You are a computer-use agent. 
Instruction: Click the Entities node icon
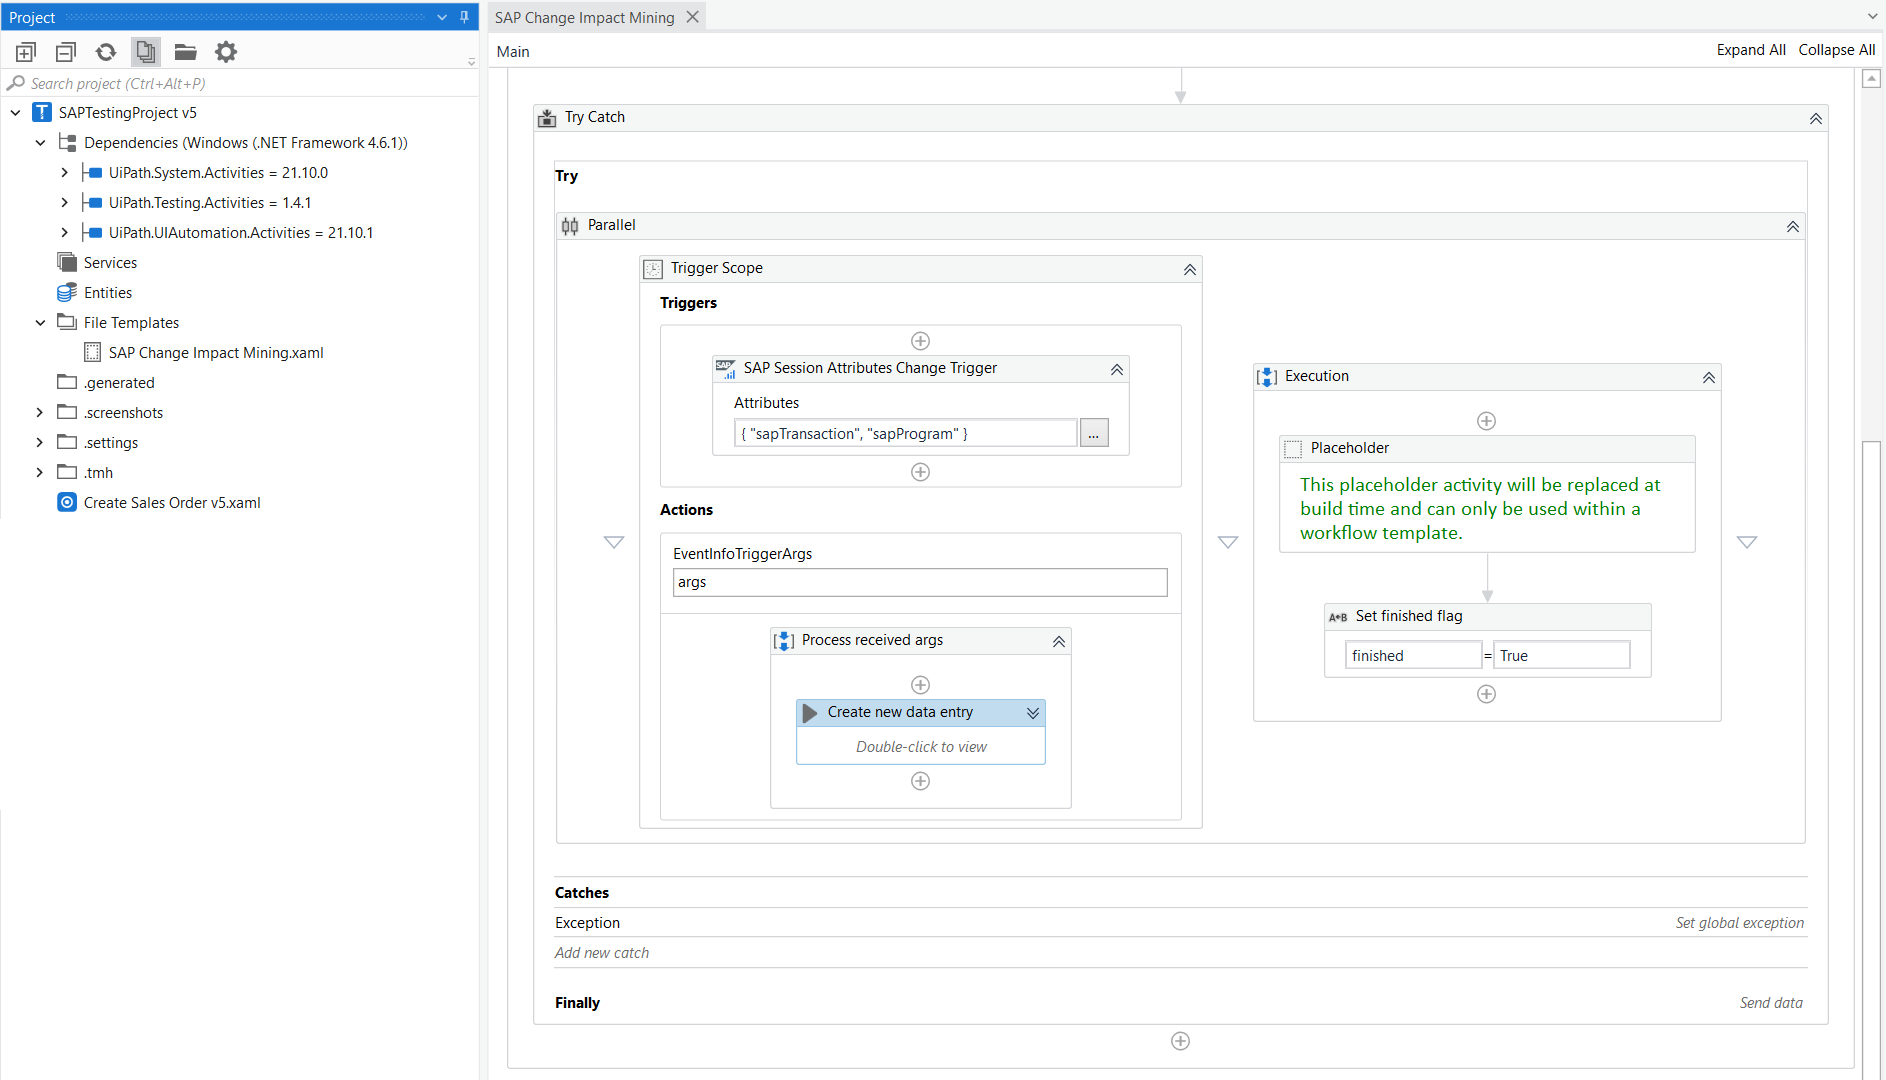(x=67, y=293)
